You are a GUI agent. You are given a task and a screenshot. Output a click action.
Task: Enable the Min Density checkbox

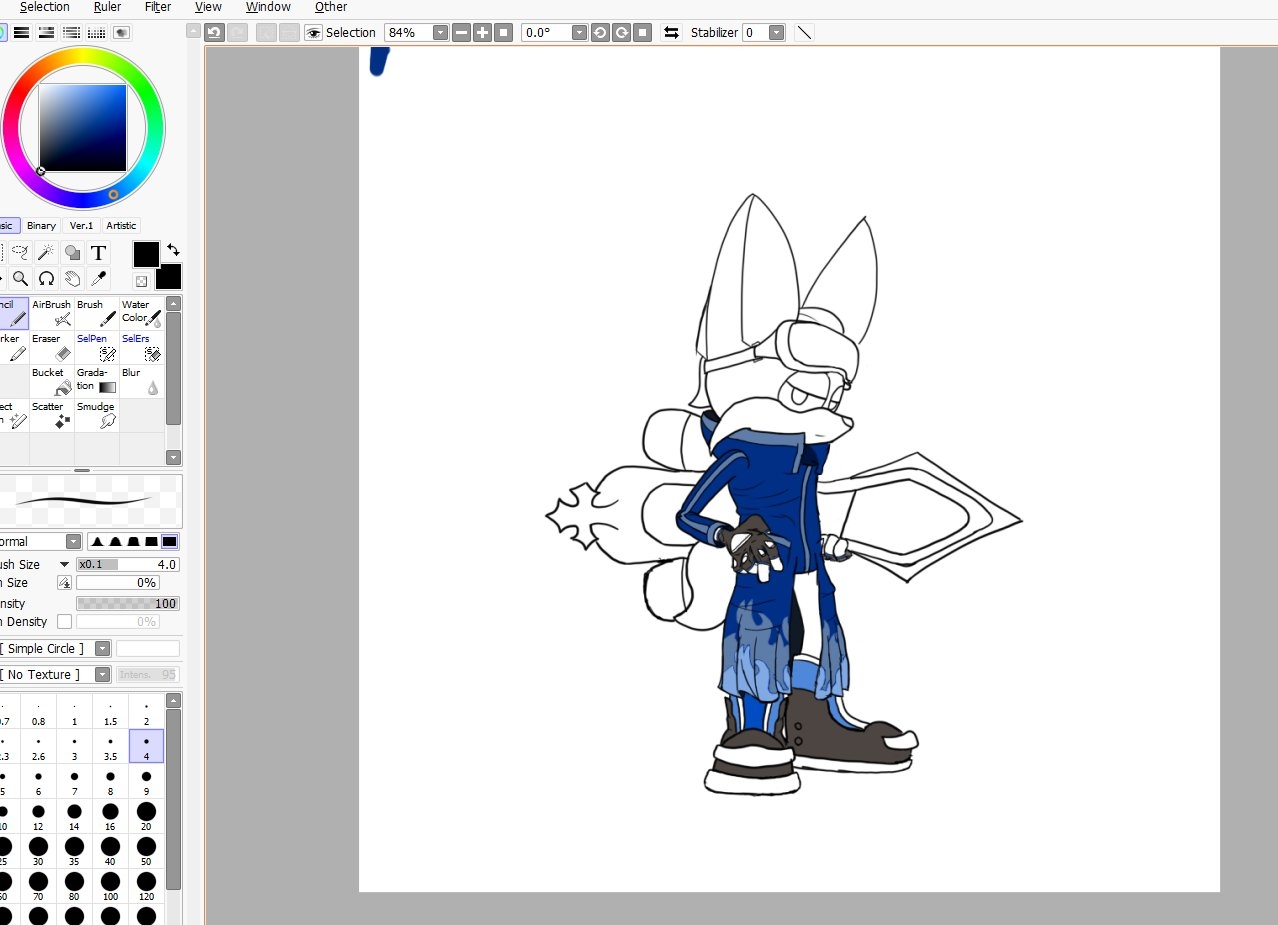65,622
